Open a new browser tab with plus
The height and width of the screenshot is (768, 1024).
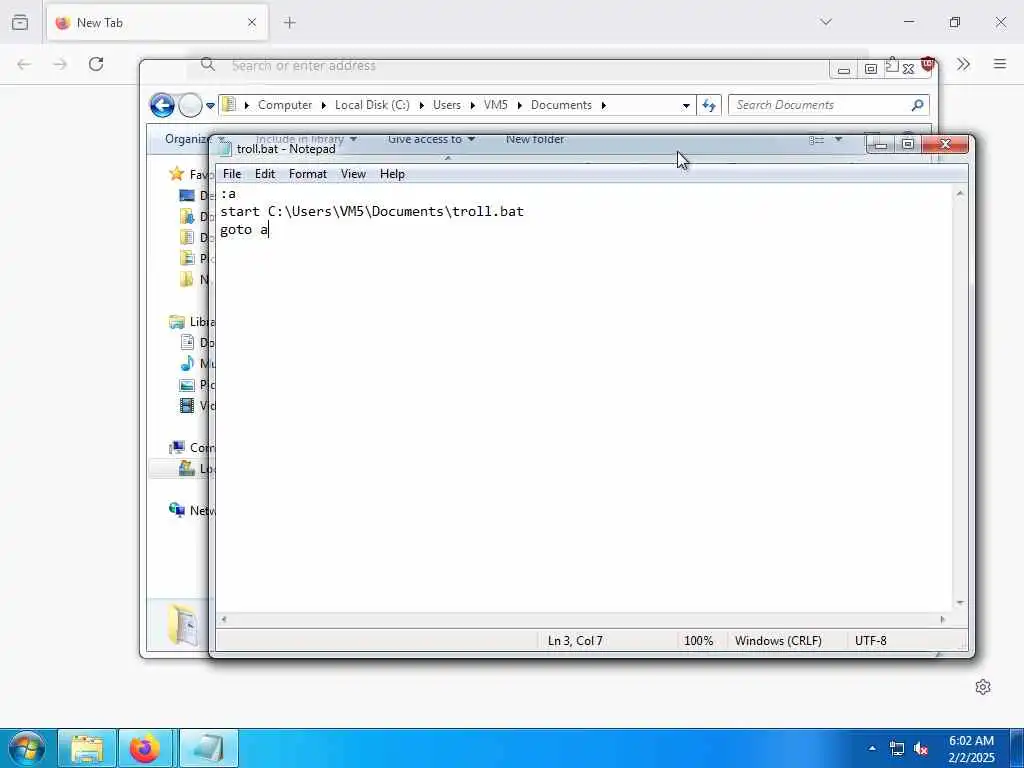(290, 23)
